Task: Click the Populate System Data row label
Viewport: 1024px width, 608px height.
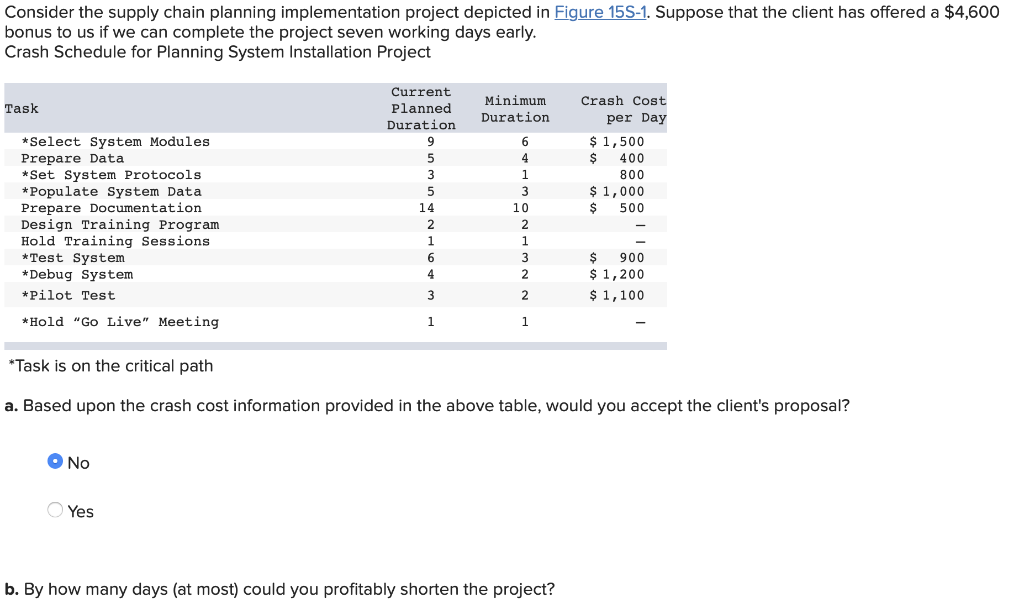Action: [x=111, y=191]
